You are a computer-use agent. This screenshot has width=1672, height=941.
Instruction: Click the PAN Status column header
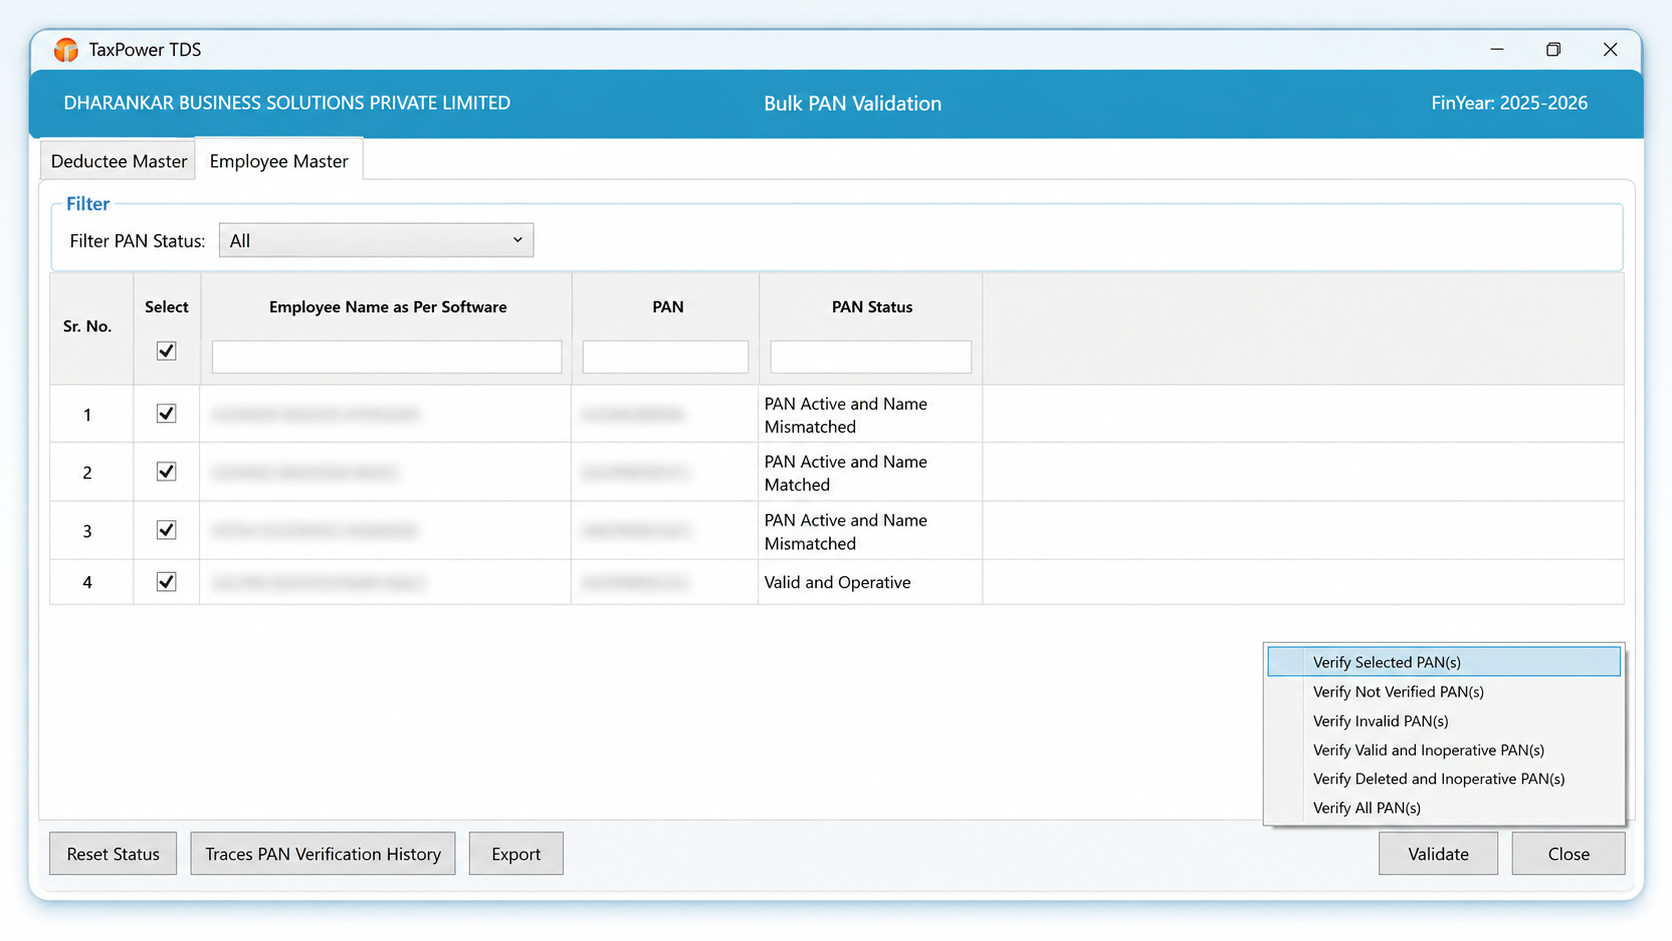pos(872,307)
